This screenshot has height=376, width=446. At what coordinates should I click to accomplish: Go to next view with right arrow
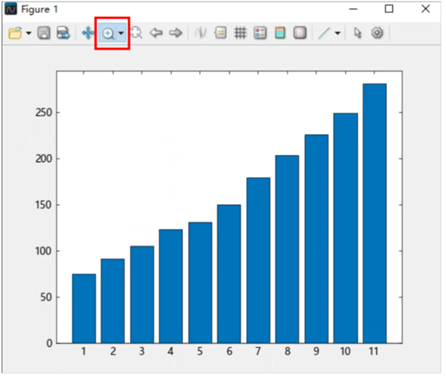[176, 33]
